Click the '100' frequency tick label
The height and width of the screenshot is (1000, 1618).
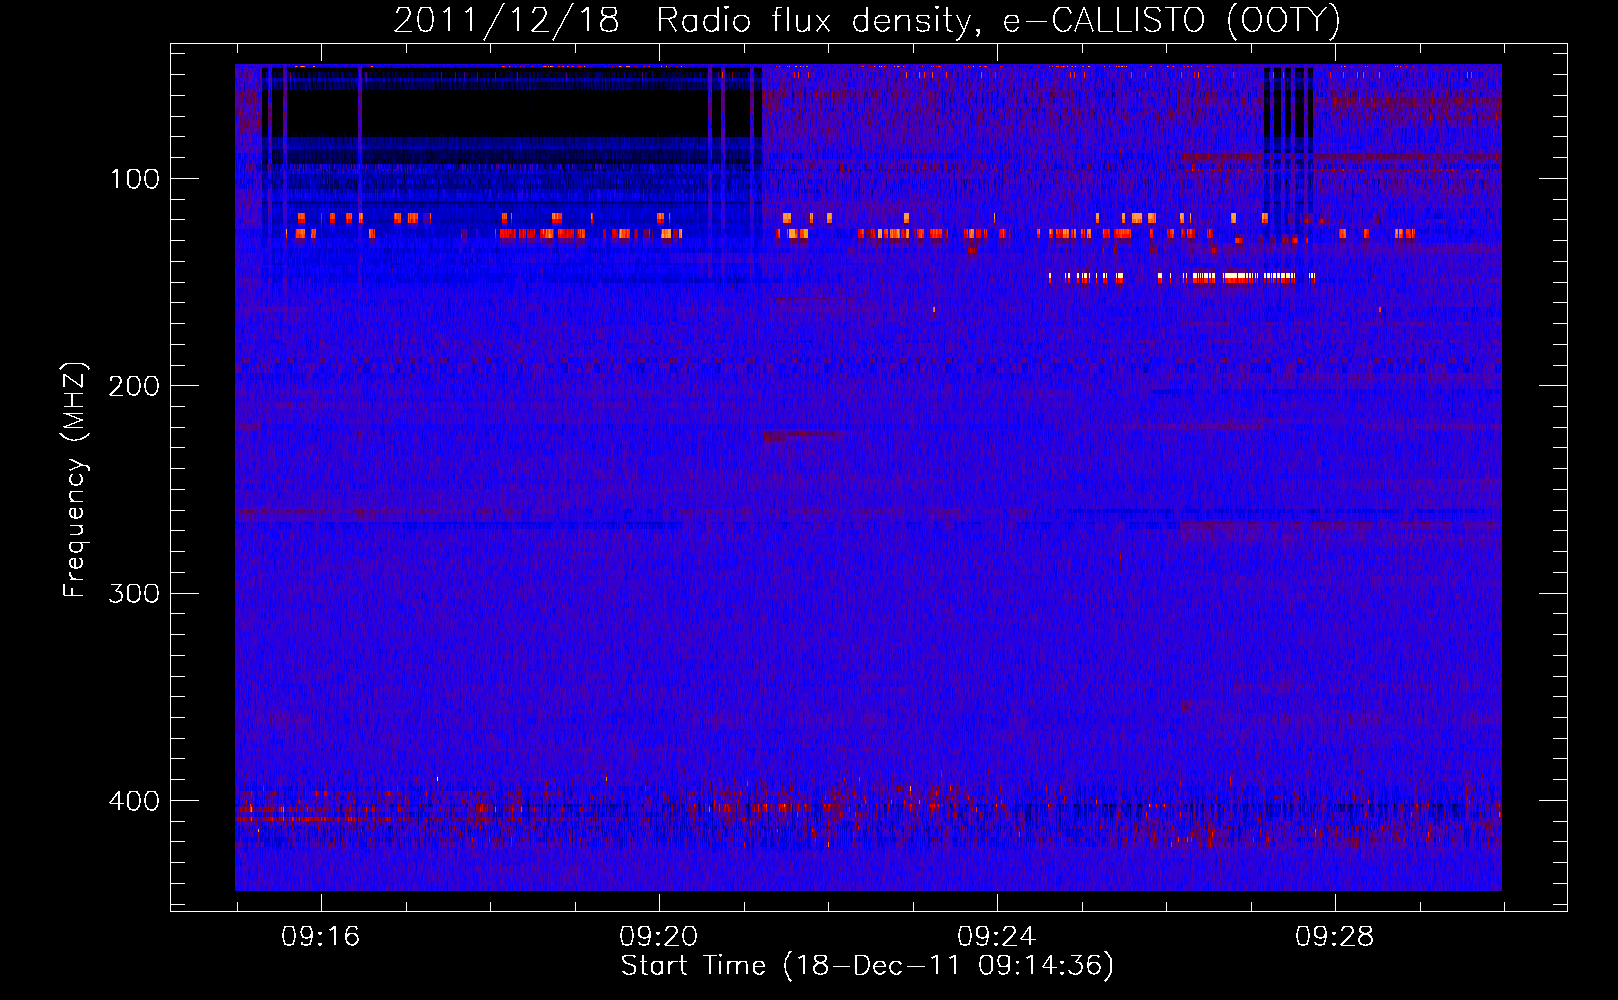click(x=135, y=179)
